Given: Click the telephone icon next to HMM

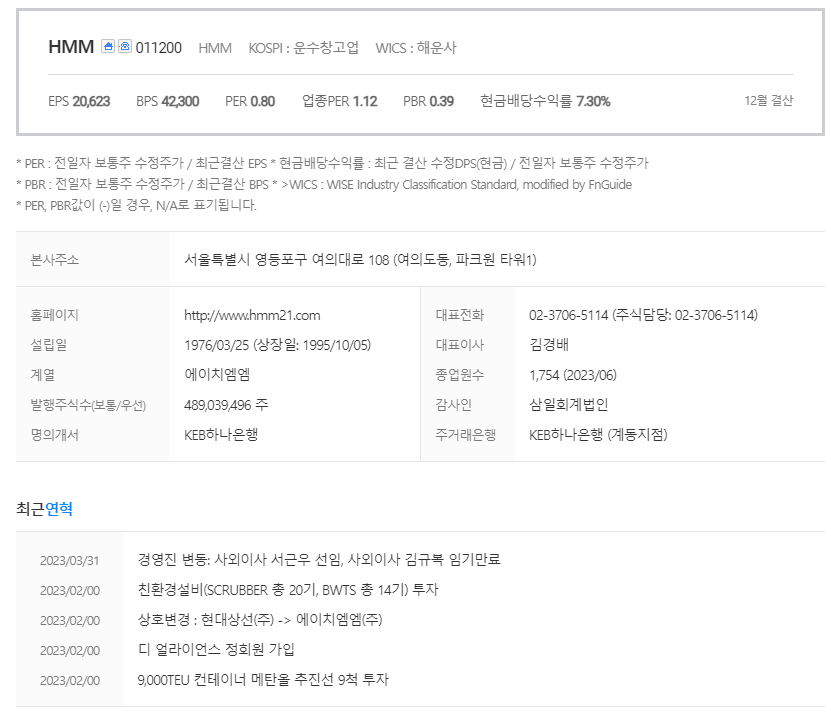Looking at the screenshot, I should pos(125,46).
